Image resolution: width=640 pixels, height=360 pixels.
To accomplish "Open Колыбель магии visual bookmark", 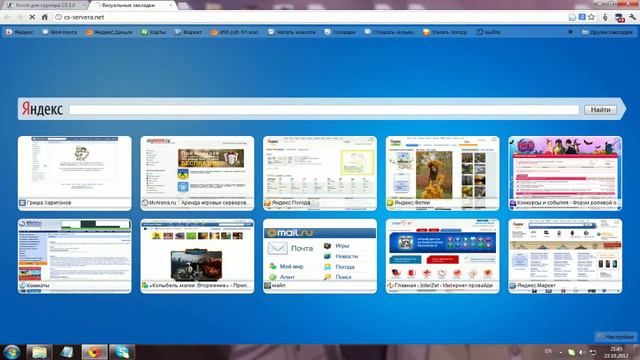I will [197, 256].
